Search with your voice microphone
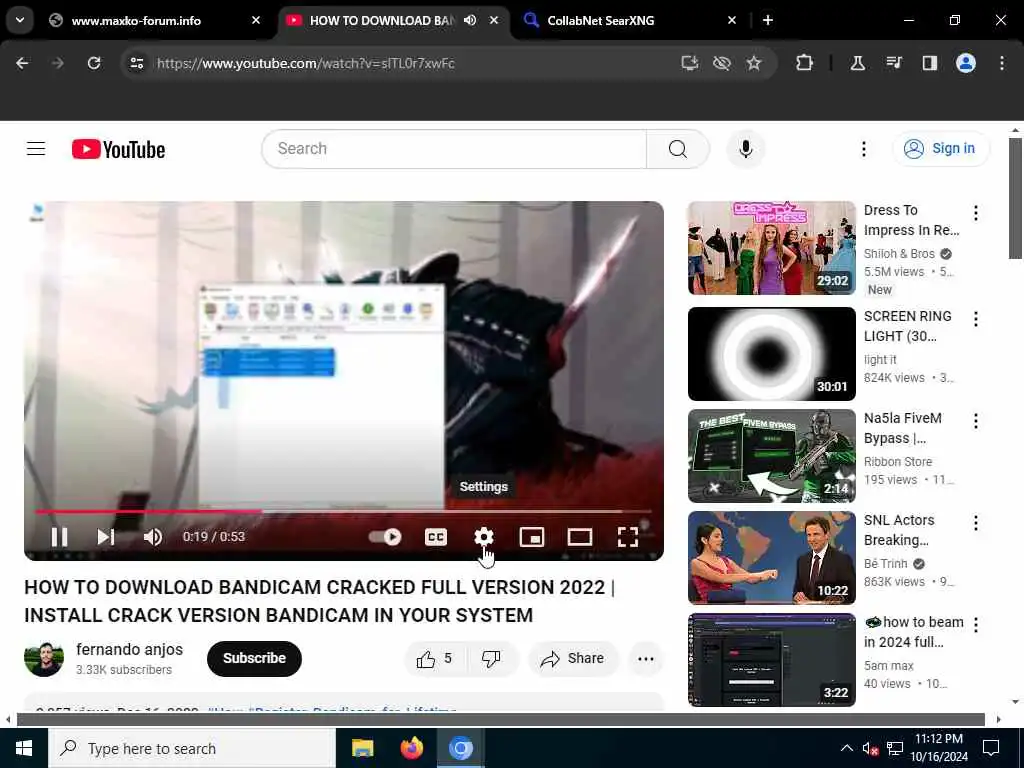 pyautogui.click(x=746, y=149)
